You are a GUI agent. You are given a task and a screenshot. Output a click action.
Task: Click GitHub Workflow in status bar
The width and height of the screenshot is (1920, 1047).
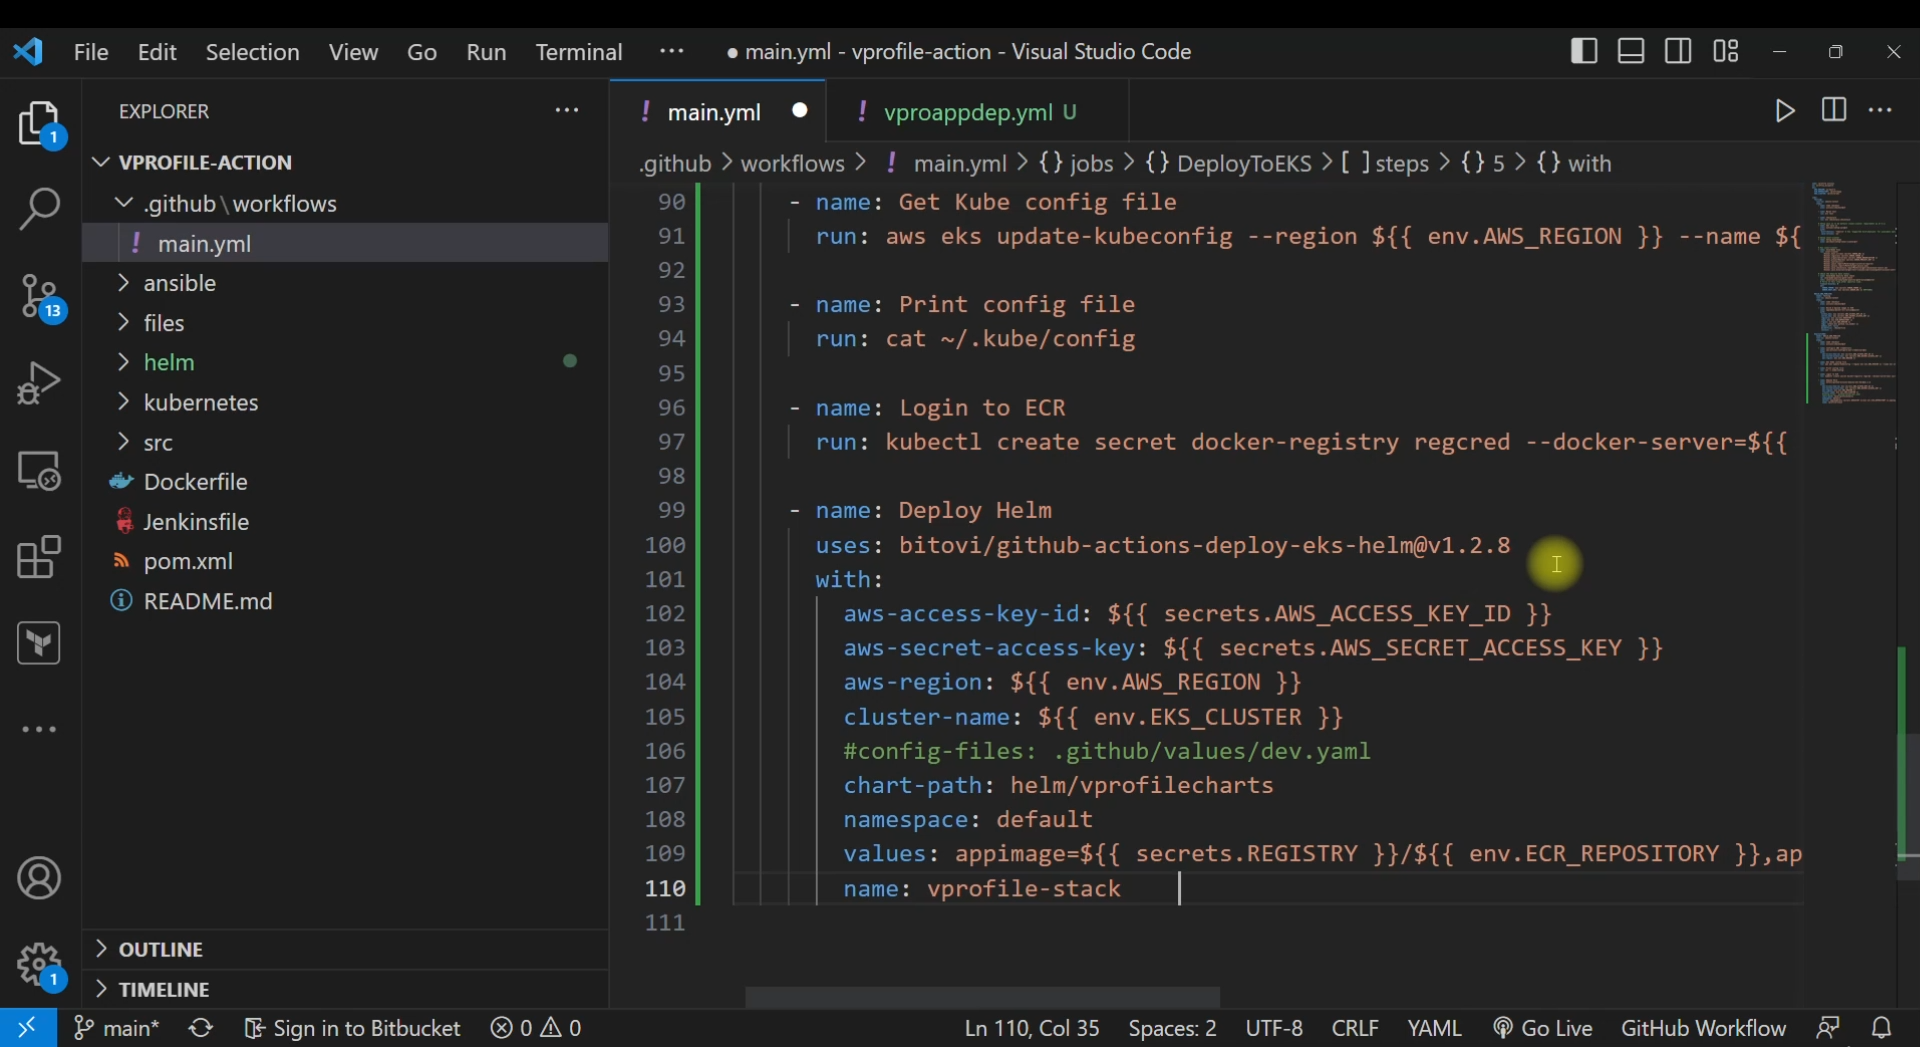pyautogui.click(x=1703, y=1028)
